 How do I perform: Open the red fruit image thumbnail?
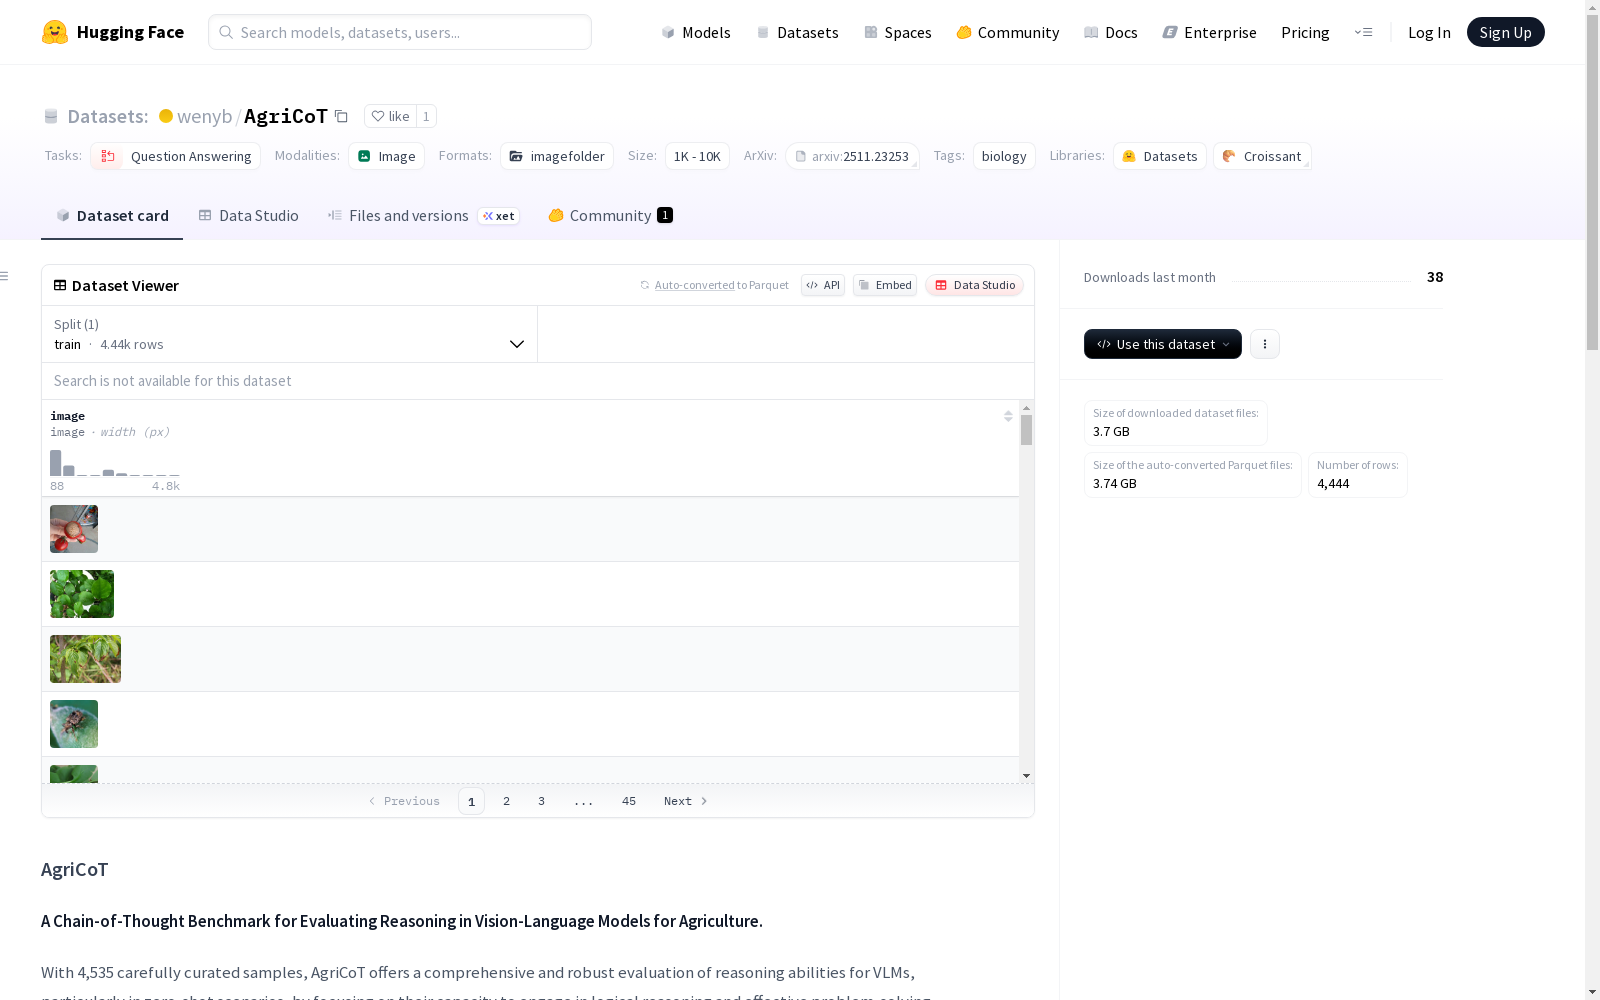pyautogui.click(x=74, y=529)
